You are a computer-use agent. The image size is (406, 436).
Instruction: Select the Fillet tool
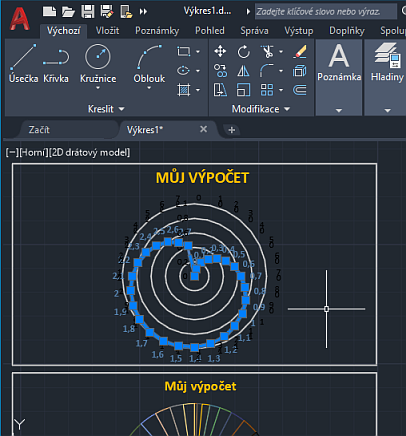(267, 71)
